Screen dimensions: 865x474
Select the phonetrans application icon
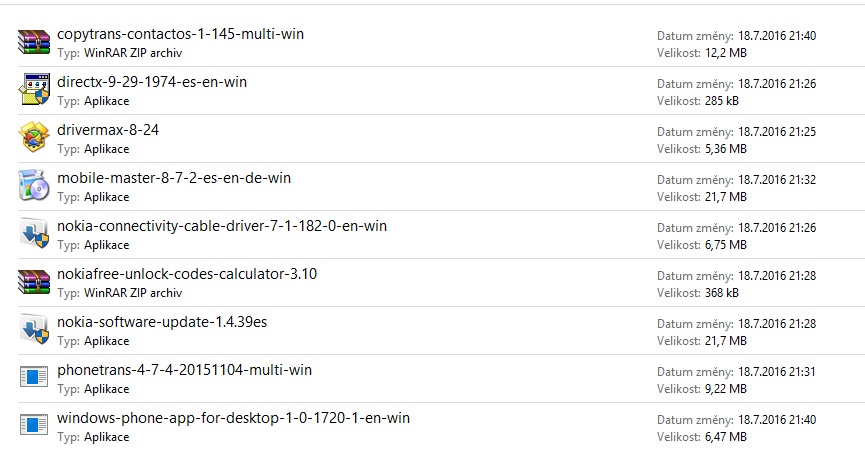(34, 378)
